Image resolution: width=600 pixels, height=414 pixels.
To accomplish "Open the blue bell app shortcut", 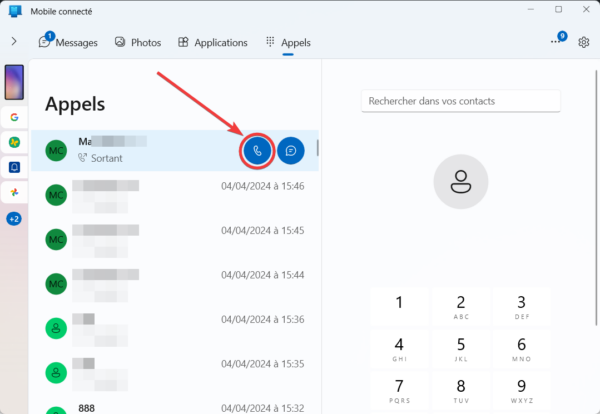I will pyautogui.click(x=14, y=167).
